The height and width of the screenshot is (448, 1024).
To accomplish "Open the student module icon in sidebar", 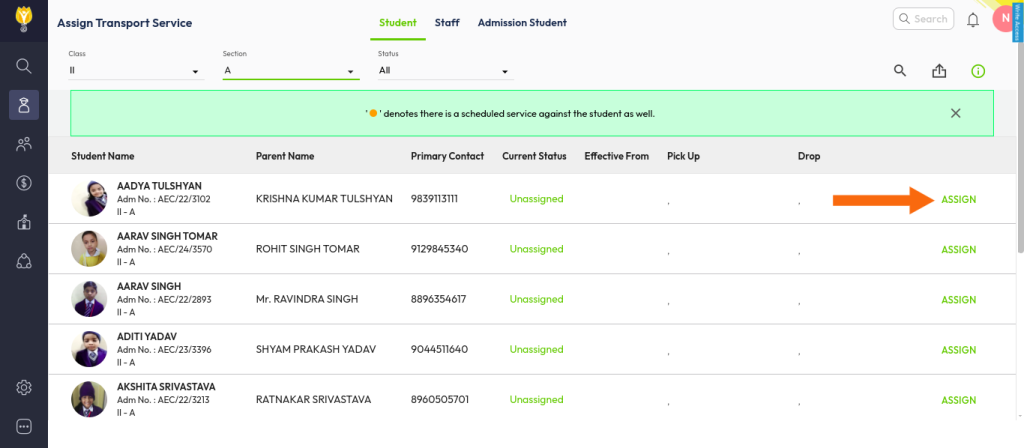I will click(24, 104).
